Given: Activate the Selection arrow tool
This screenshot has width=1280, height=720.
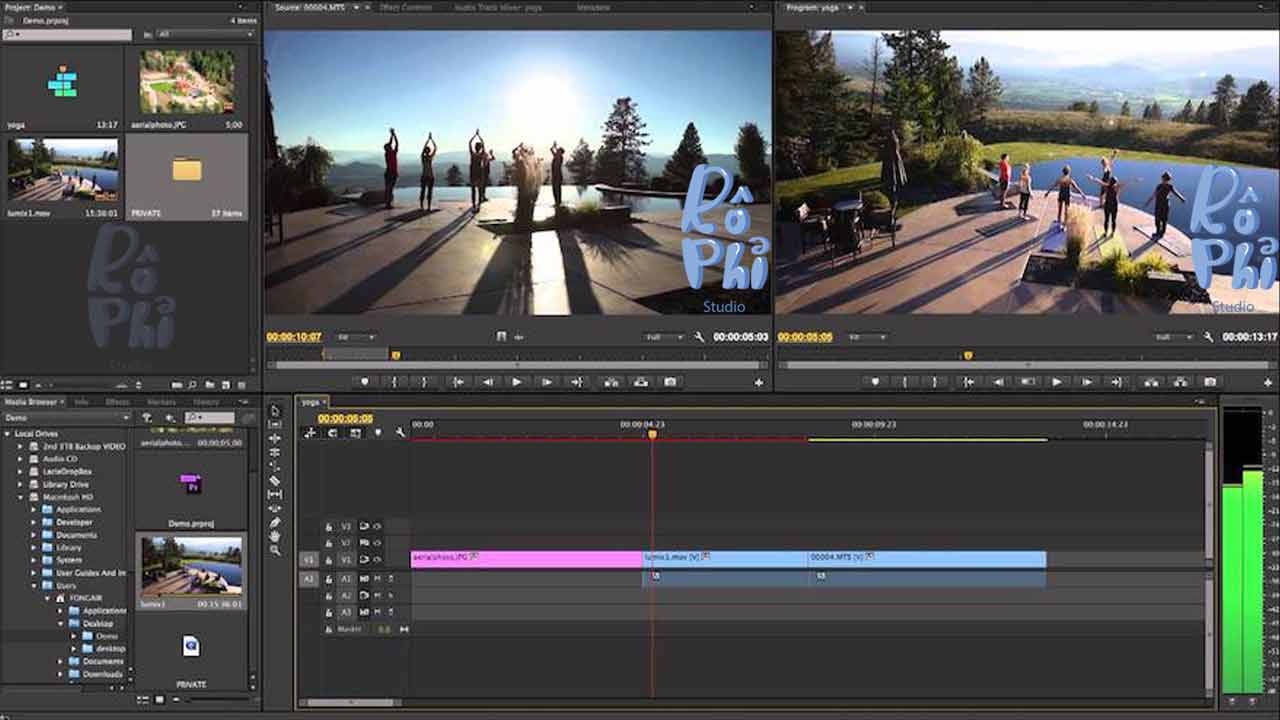Looking at the screenshot, I should pyautogui.click(x=275, y=411).
